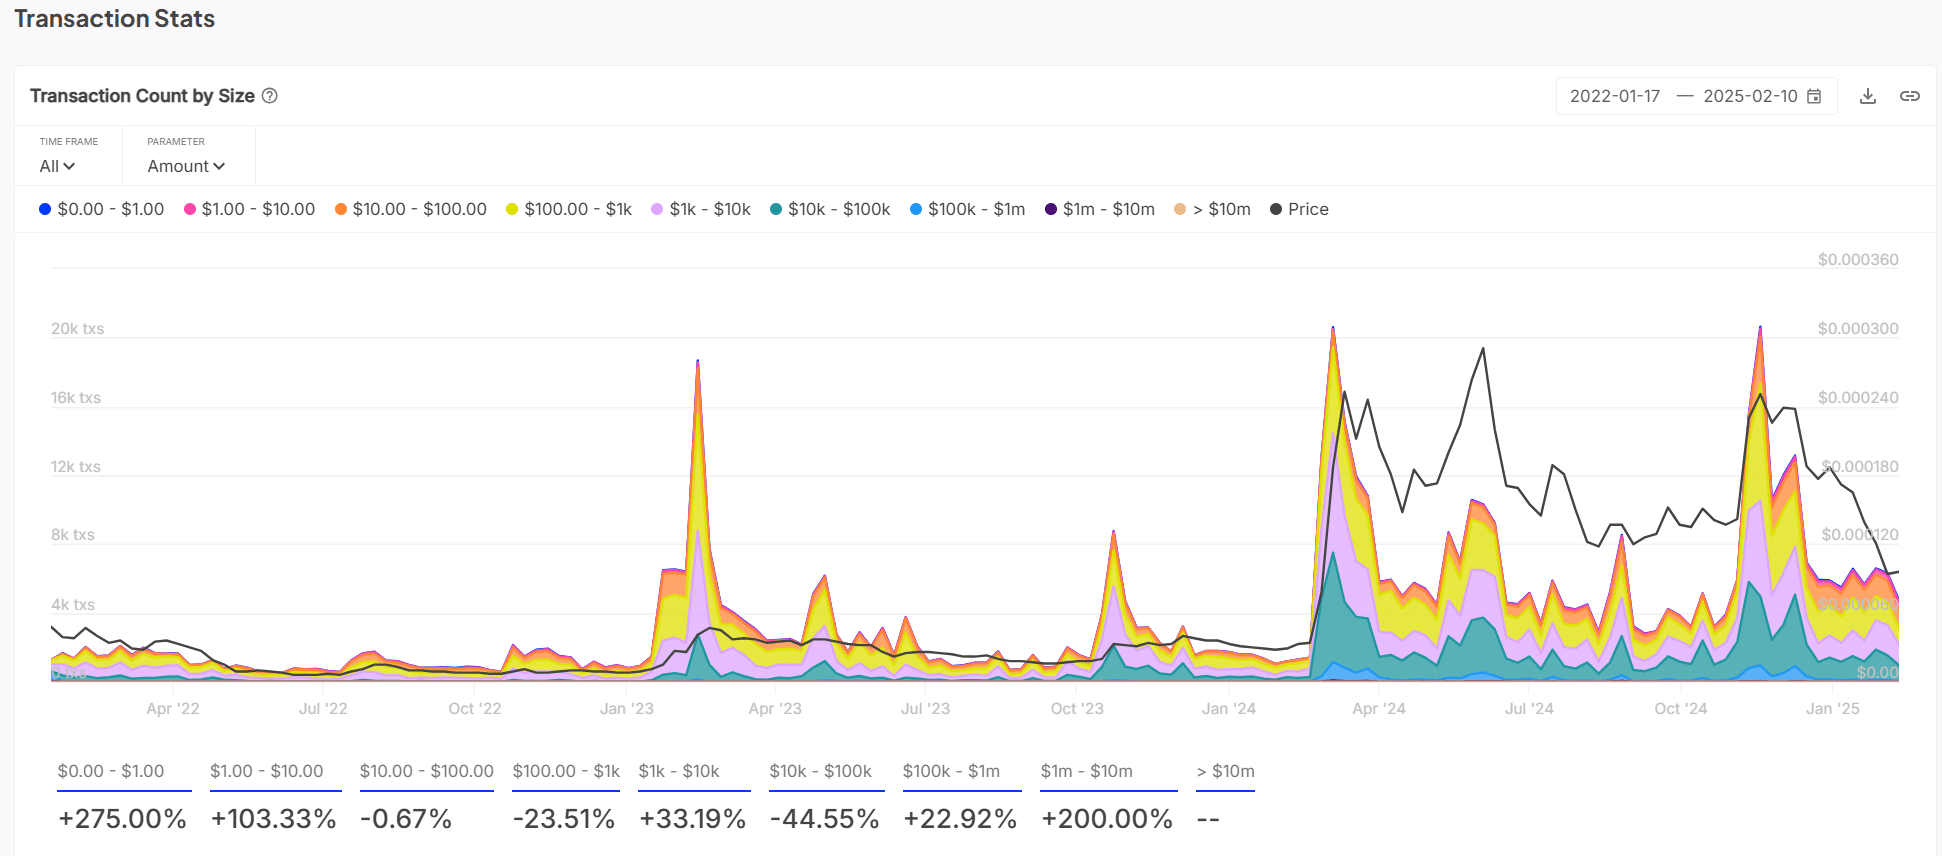Click the yellow $100.00 - $1k legend dot

tap(512, 209)
